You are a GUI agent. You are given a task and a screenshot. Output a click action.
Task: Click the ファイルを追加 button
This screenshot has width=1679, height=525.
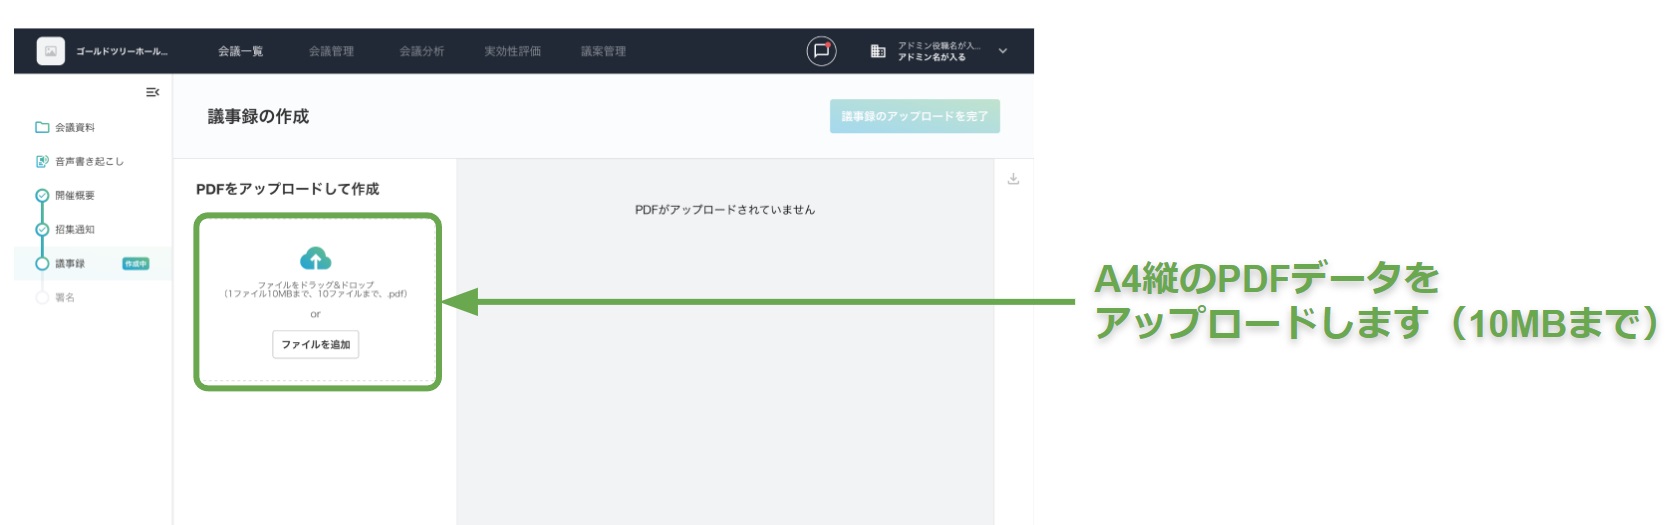point(316,344)
